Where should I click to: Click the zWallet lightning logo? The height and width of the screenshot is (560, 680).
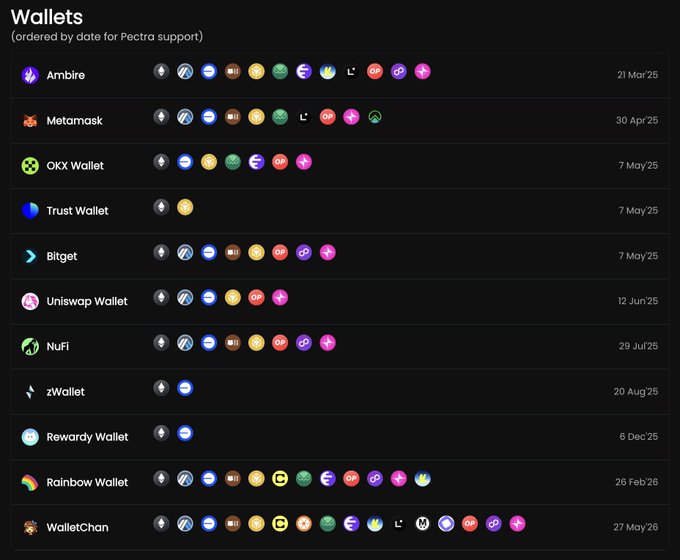pos(30,392)
